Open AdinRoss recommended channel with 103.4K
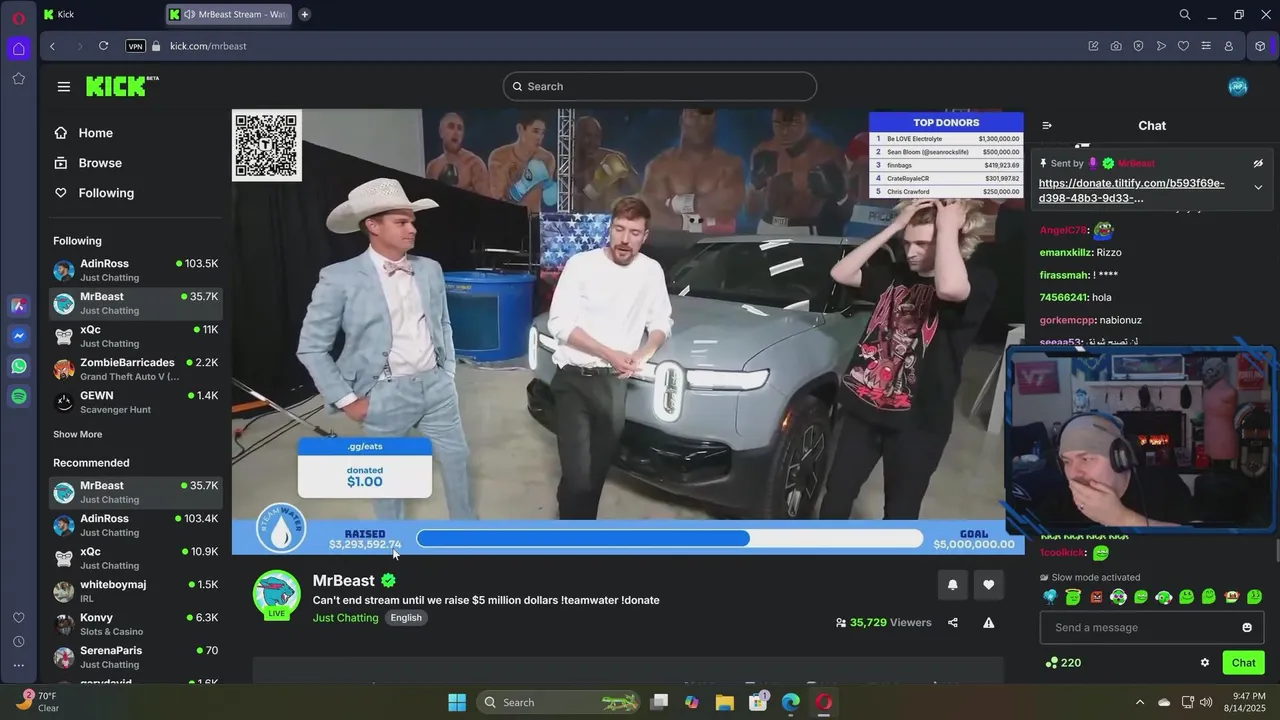Image resolution: width=1280 pixels, height=720 pixels. (135, 525)
